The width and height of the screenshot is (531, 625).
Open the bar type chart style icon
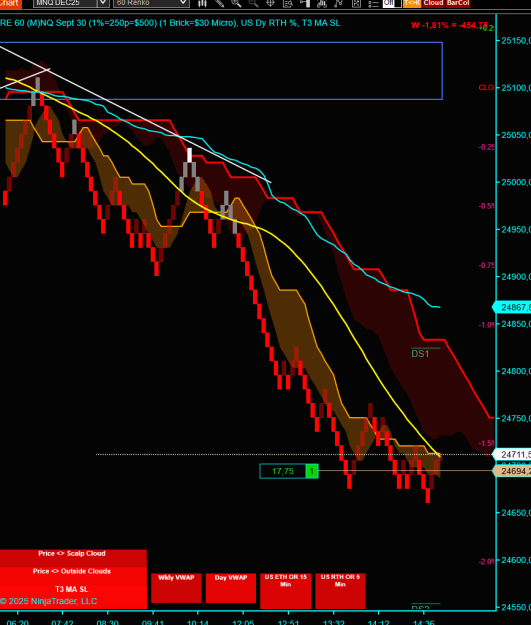point(203,3)
